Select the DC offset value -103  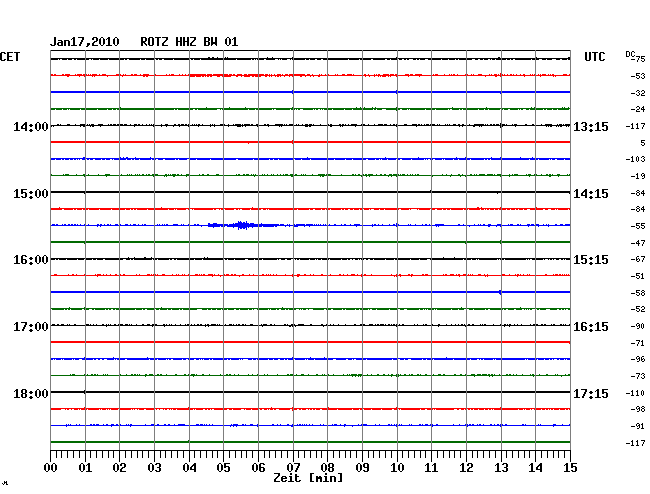pyautogui.click(x=635, y=159)
